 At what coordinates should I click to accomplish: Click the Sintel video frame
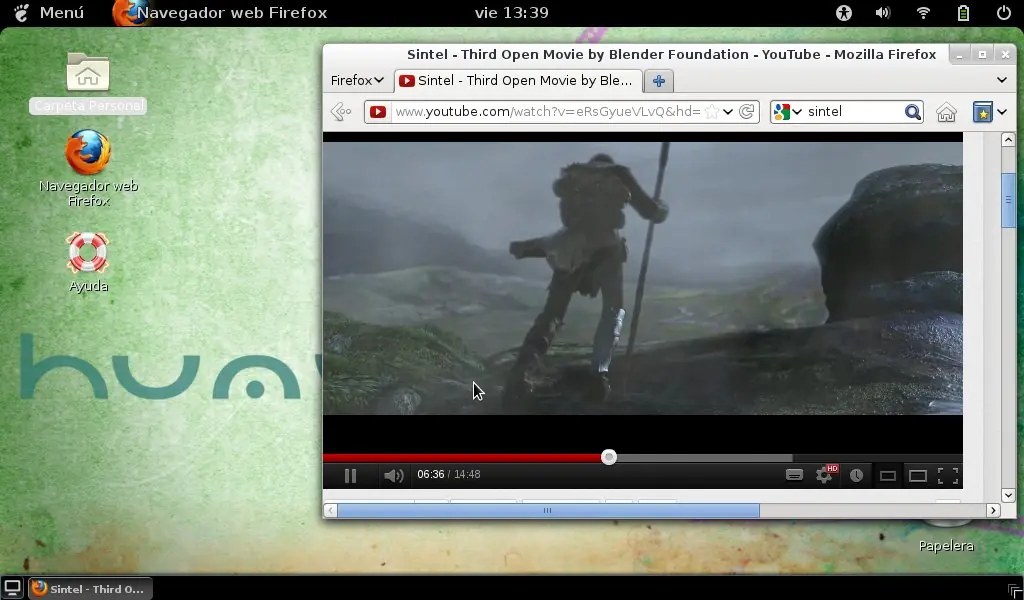[643, 278]
